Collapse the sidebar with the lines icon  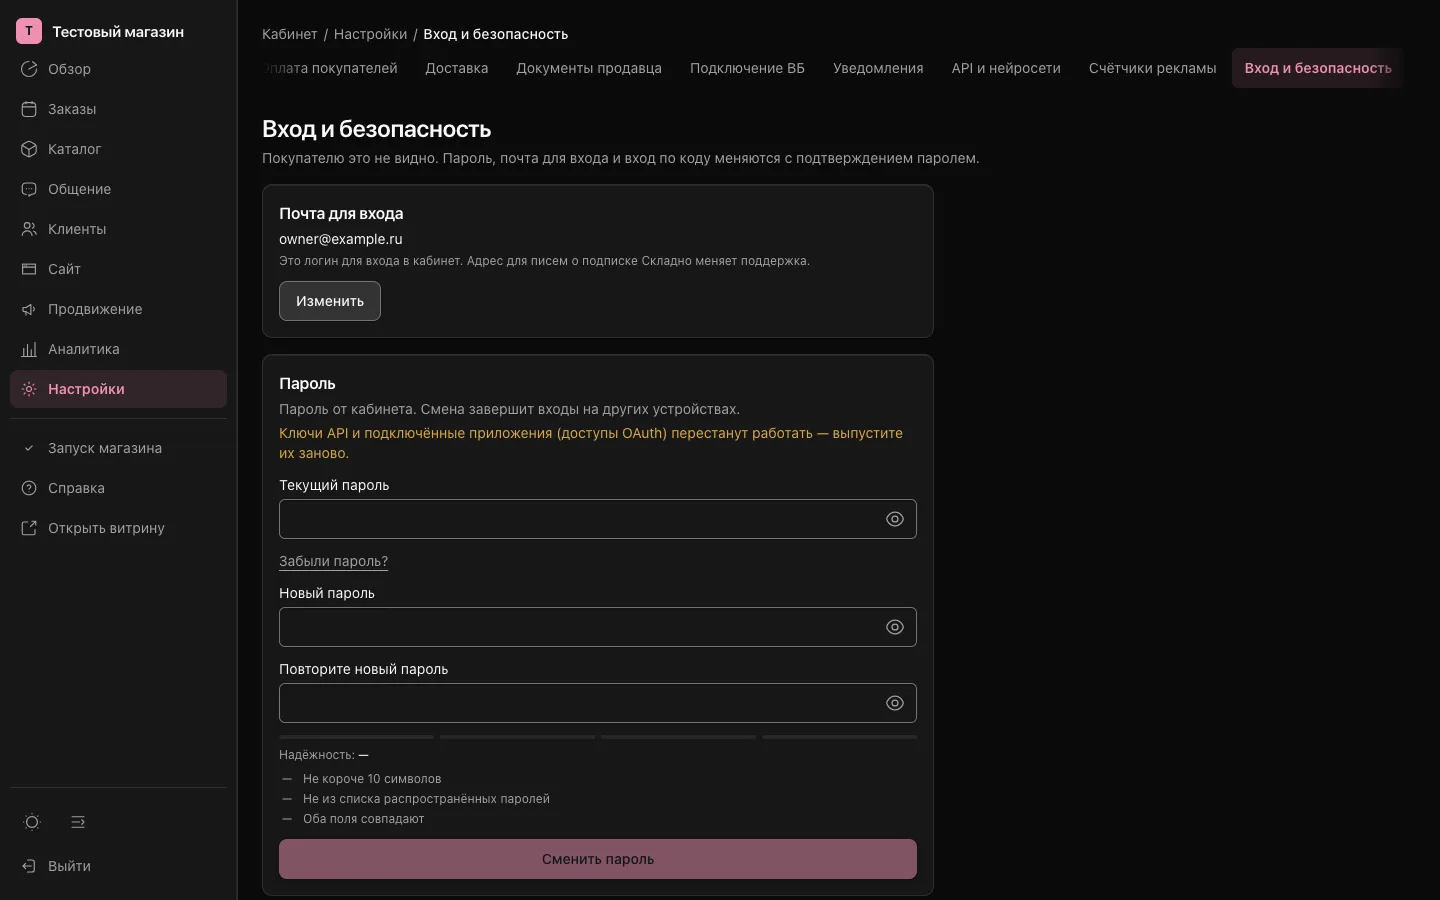pyautogui.click(x=78, y=822)
